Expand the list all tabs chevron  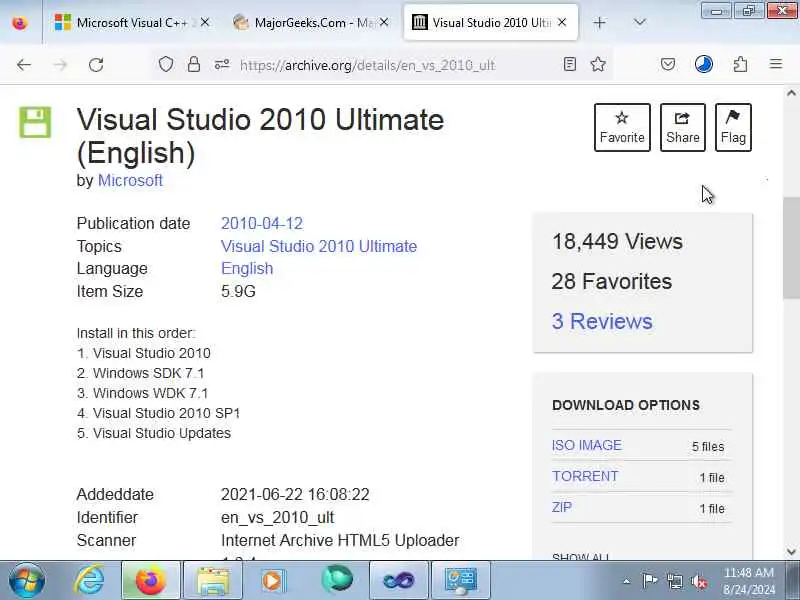tap(639, 22)
